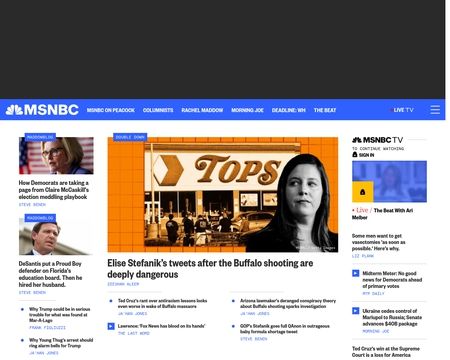Click the play icon beside Midterm Meter story

tap(356, 273)
